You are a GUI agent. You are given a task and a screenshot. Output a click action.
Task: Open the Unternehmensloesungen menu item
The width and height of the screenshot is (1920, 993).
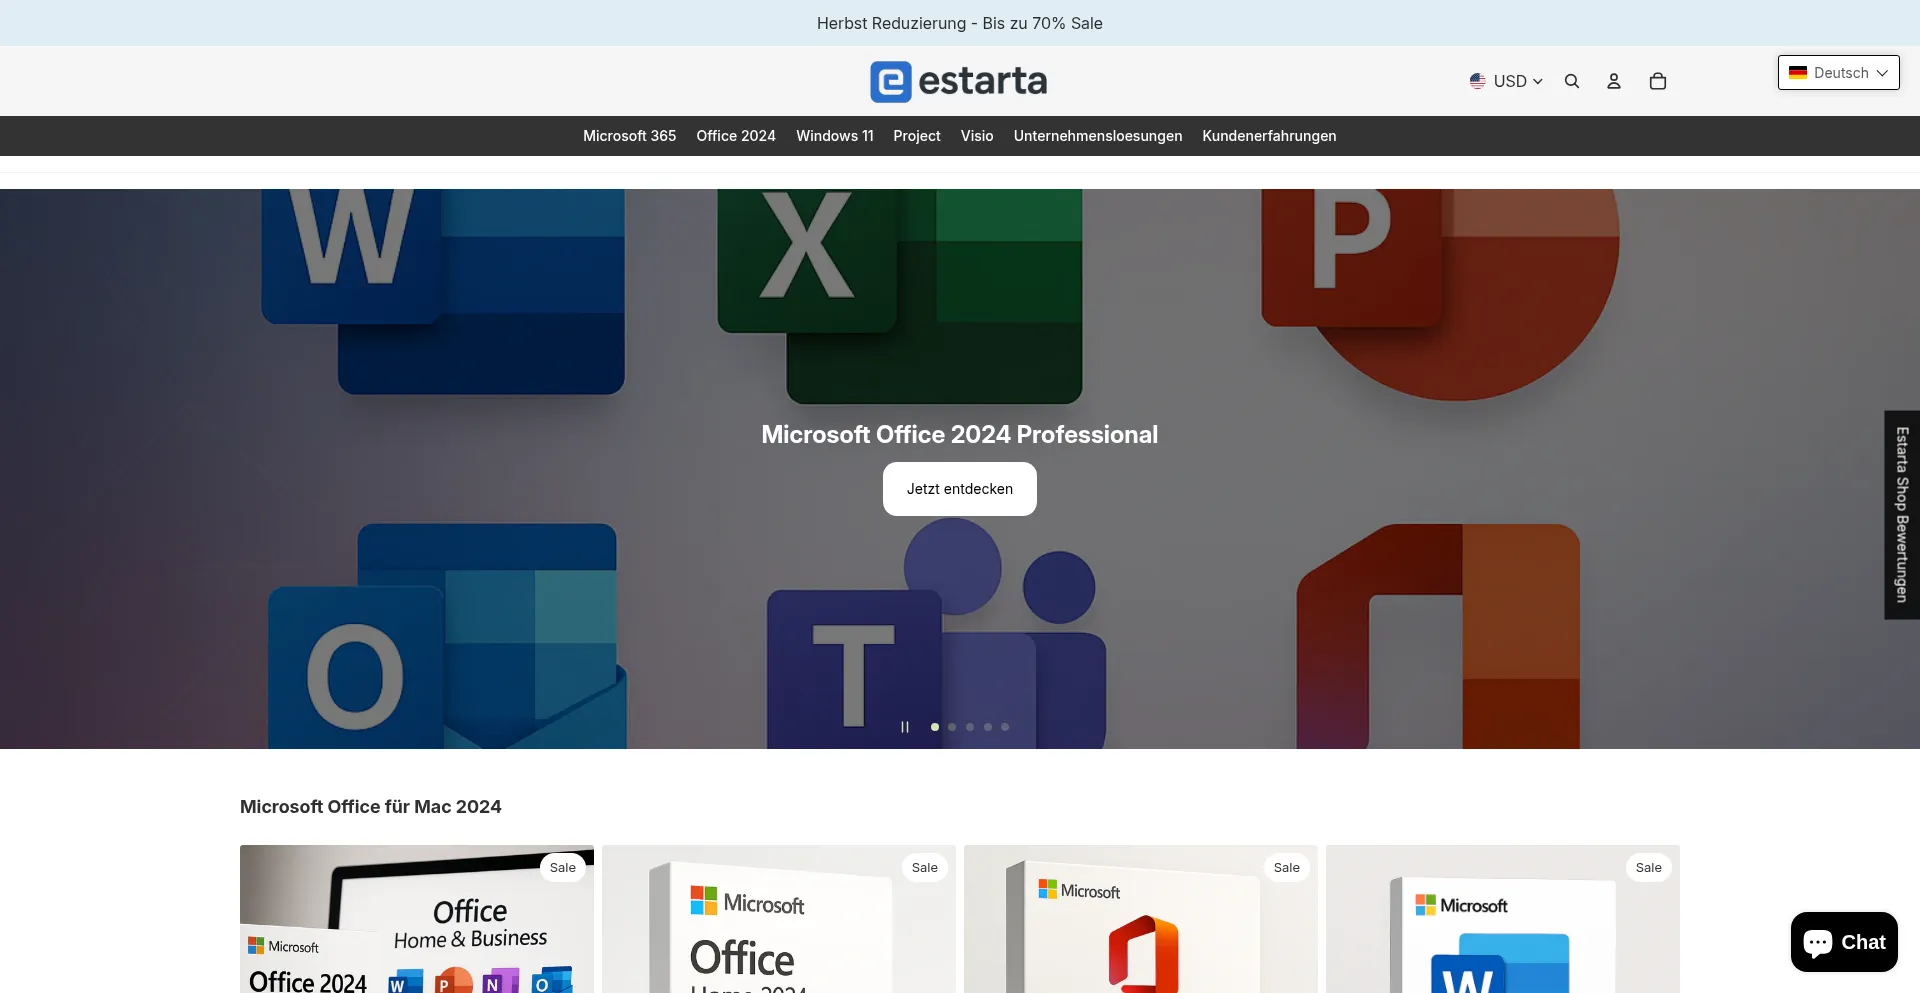(x=1097, y=136)
